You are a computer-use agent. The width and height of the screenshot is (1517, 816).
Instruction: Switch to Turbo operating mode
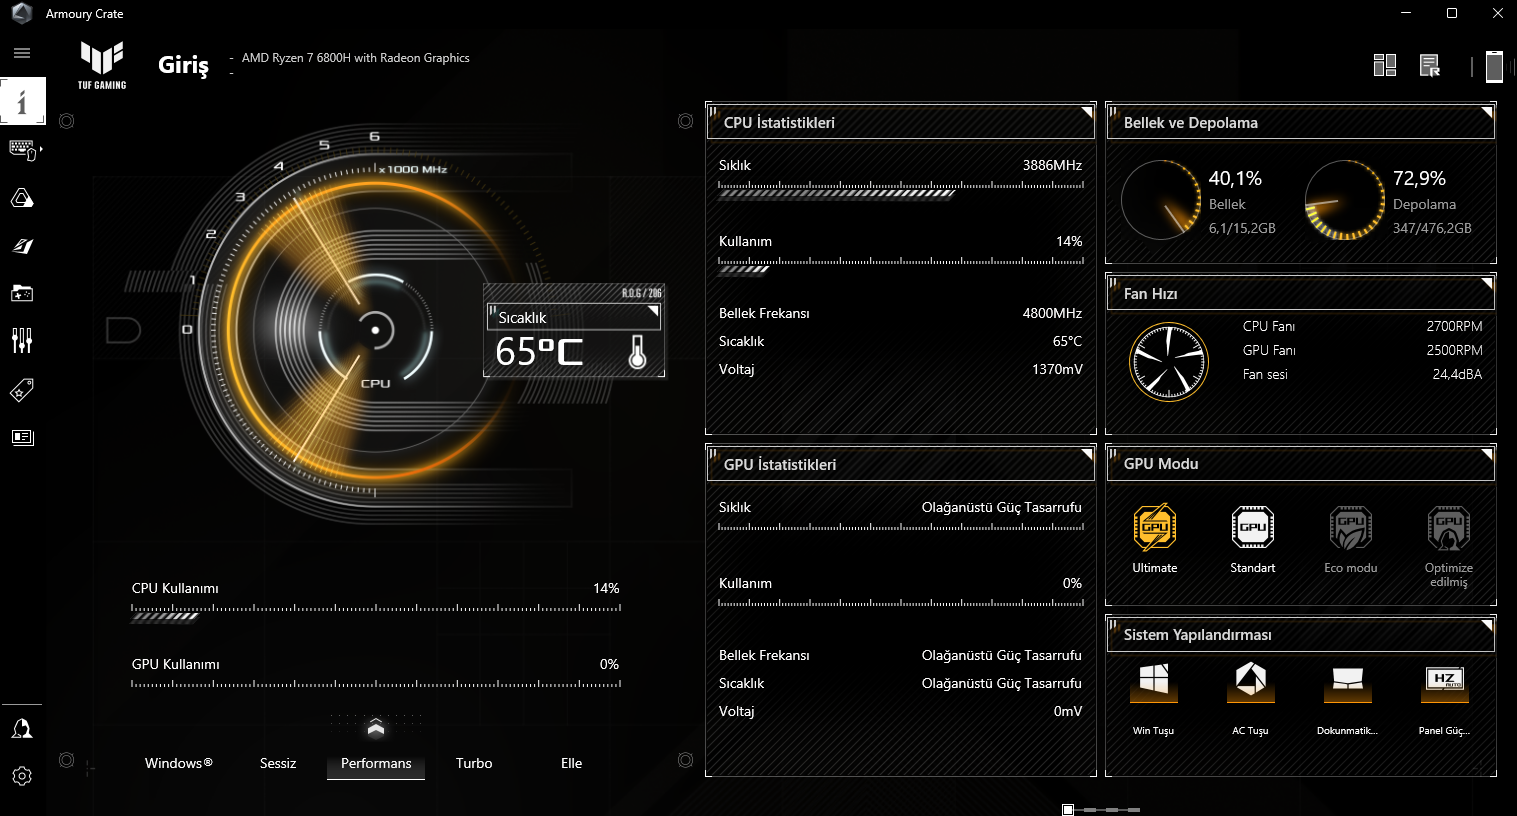tap(474, 763)
